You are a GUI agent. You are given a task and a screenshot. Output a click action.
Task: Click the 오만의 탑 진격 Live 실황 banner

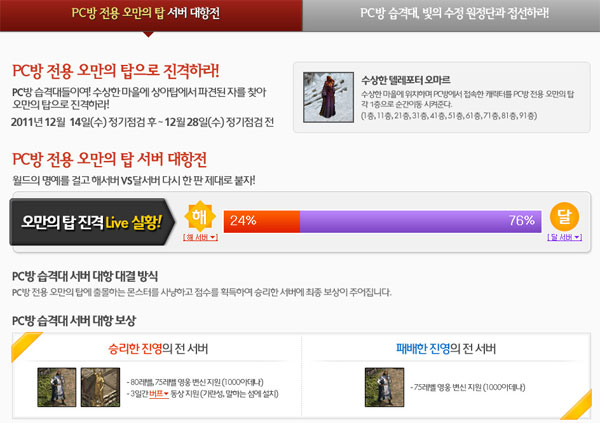point(93,221)
